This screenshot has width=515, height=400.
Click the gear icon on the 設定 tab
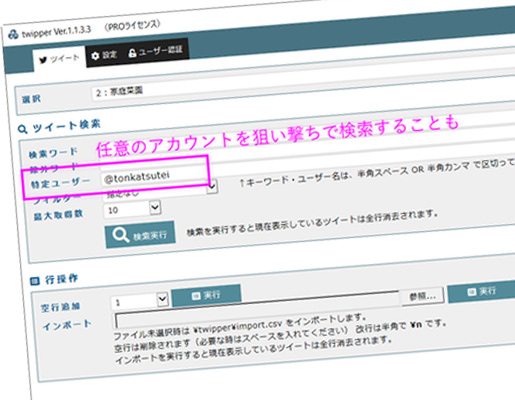click(x=95, y=56)
